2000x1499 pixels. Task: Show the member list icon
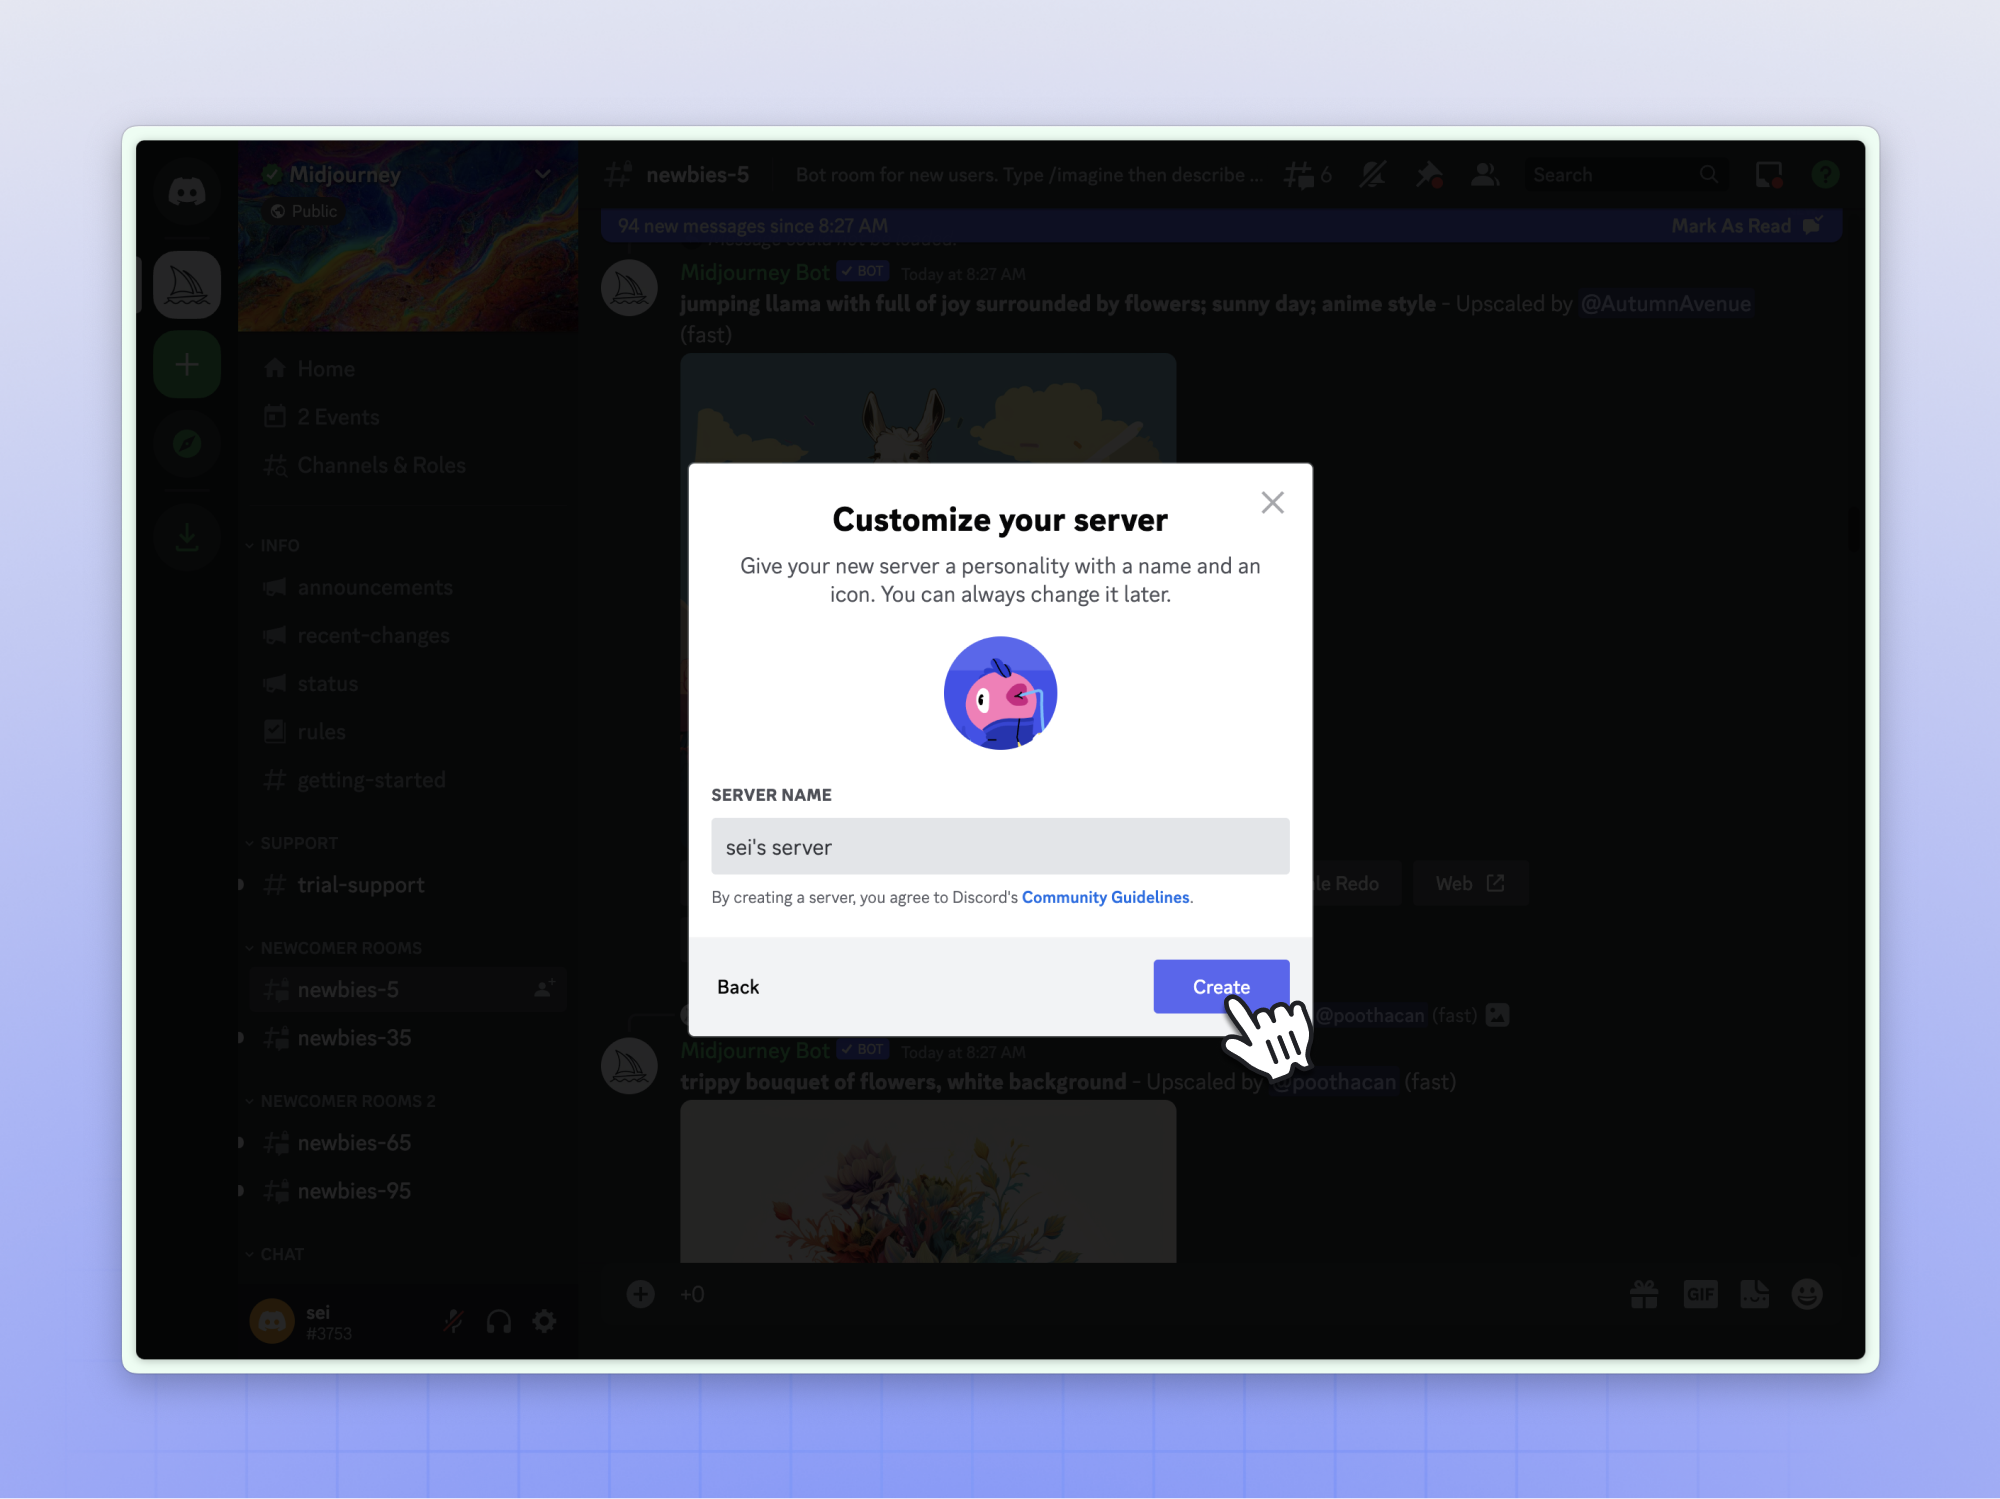[x=1484, y=175]
